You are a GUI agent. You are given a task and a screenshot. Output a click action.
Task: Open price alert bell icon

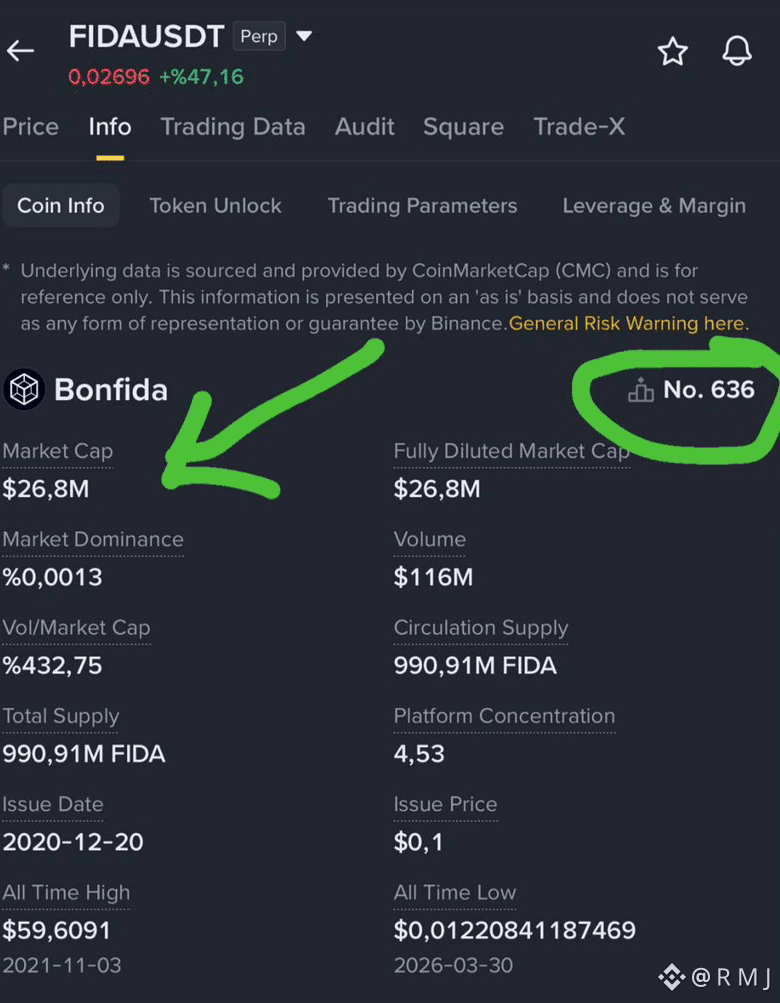tap(736, 51)
